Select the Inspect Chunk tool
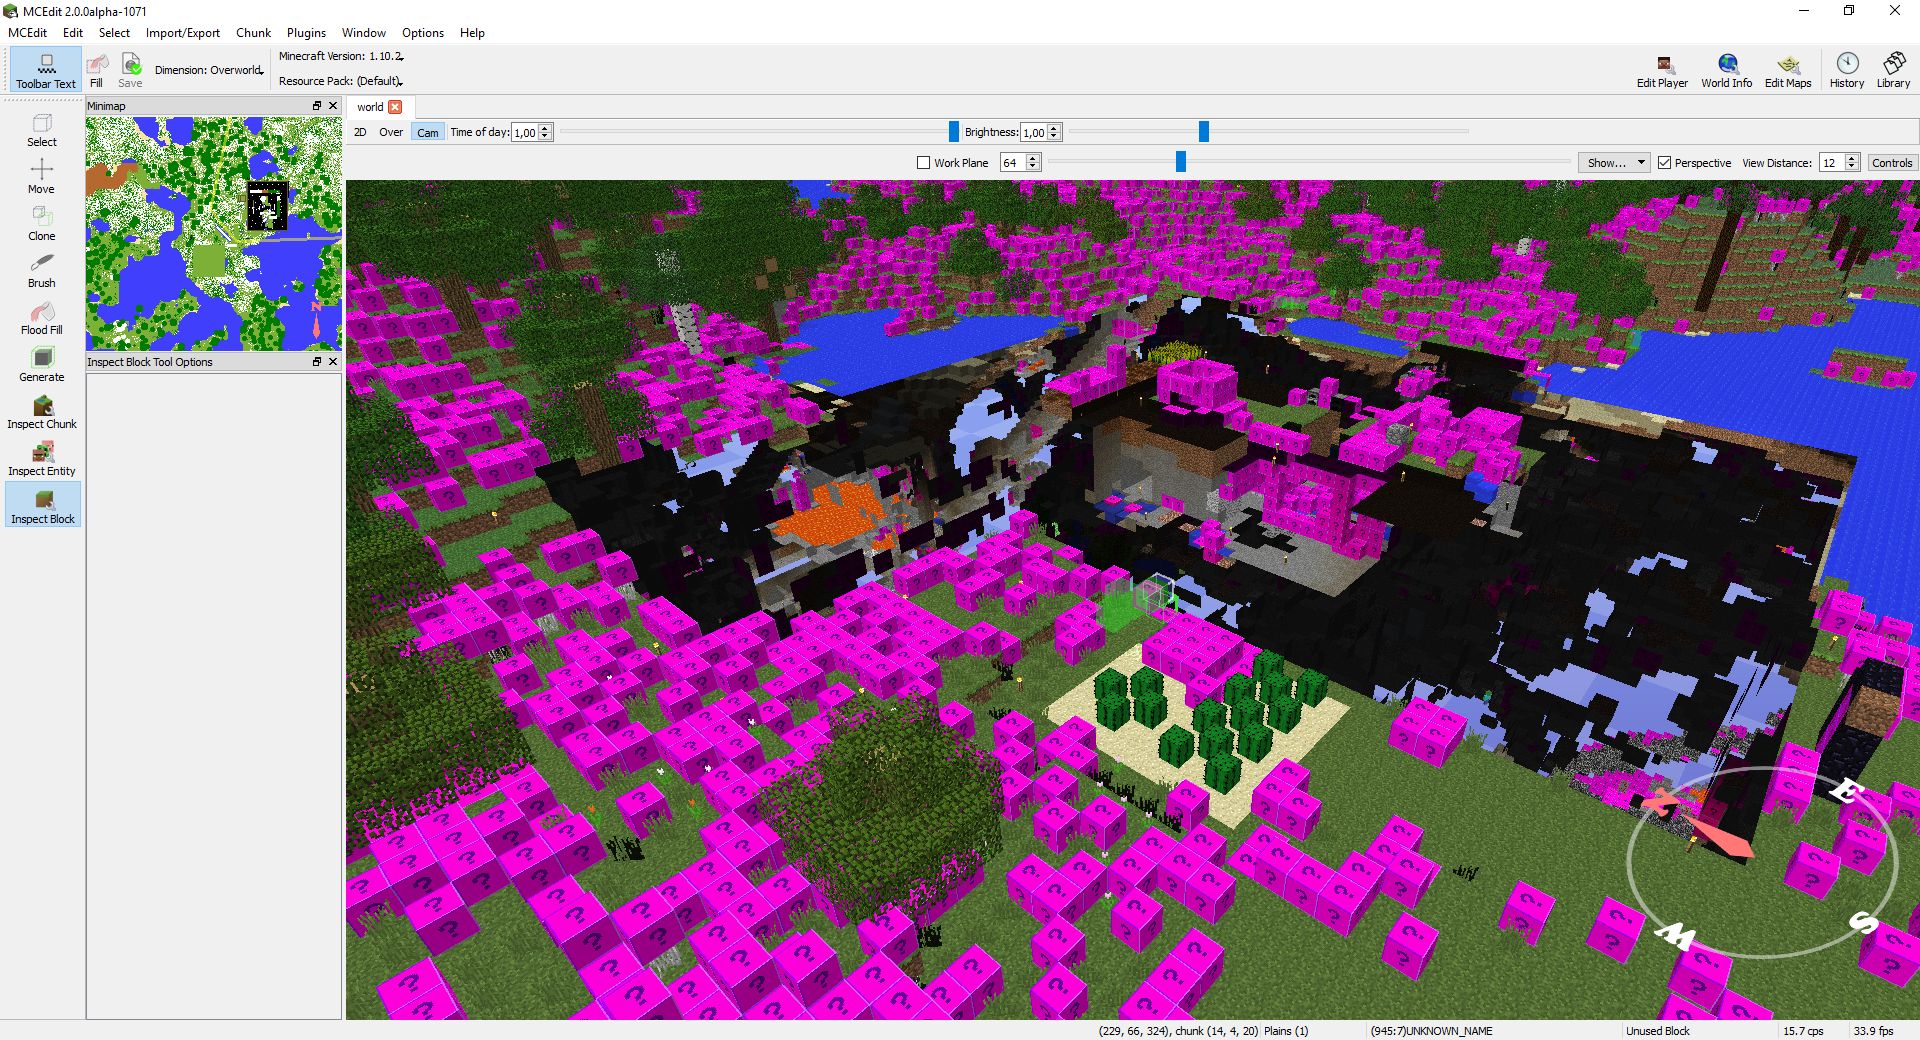This screenshot has width=1920, height=1040. [42, 412]
